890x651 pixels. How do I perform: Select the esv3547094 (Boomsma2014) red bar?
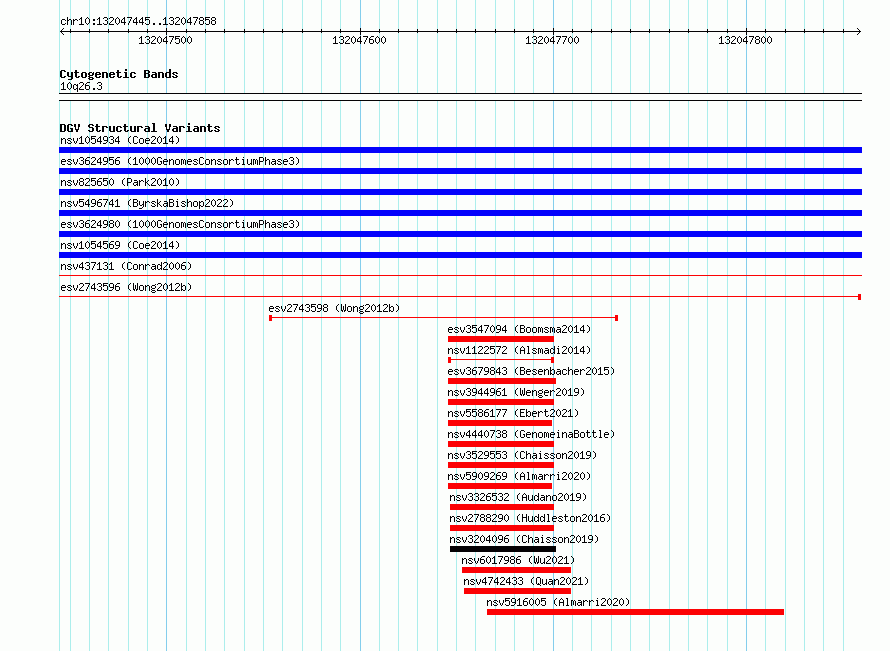click(x=501, y=339)
